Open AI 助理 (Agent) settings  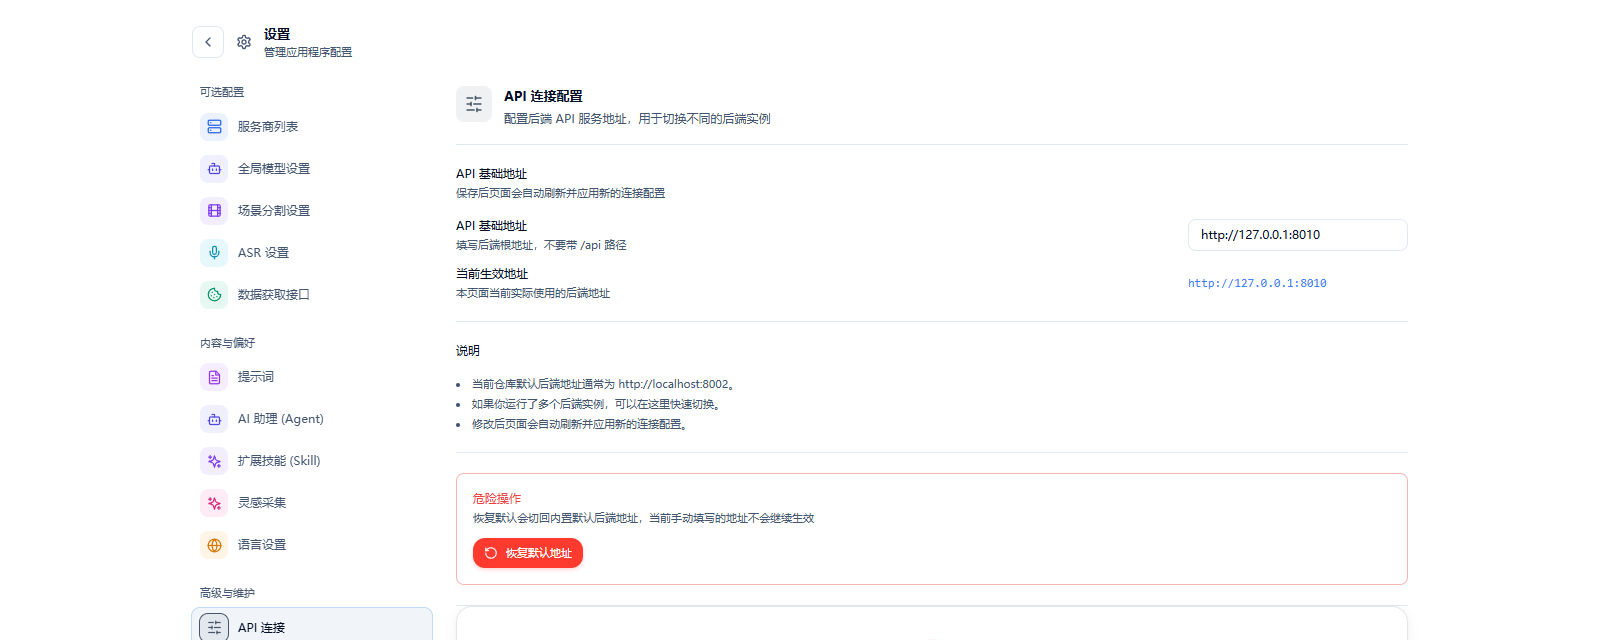pyautogui.click(x=312, y=419)
